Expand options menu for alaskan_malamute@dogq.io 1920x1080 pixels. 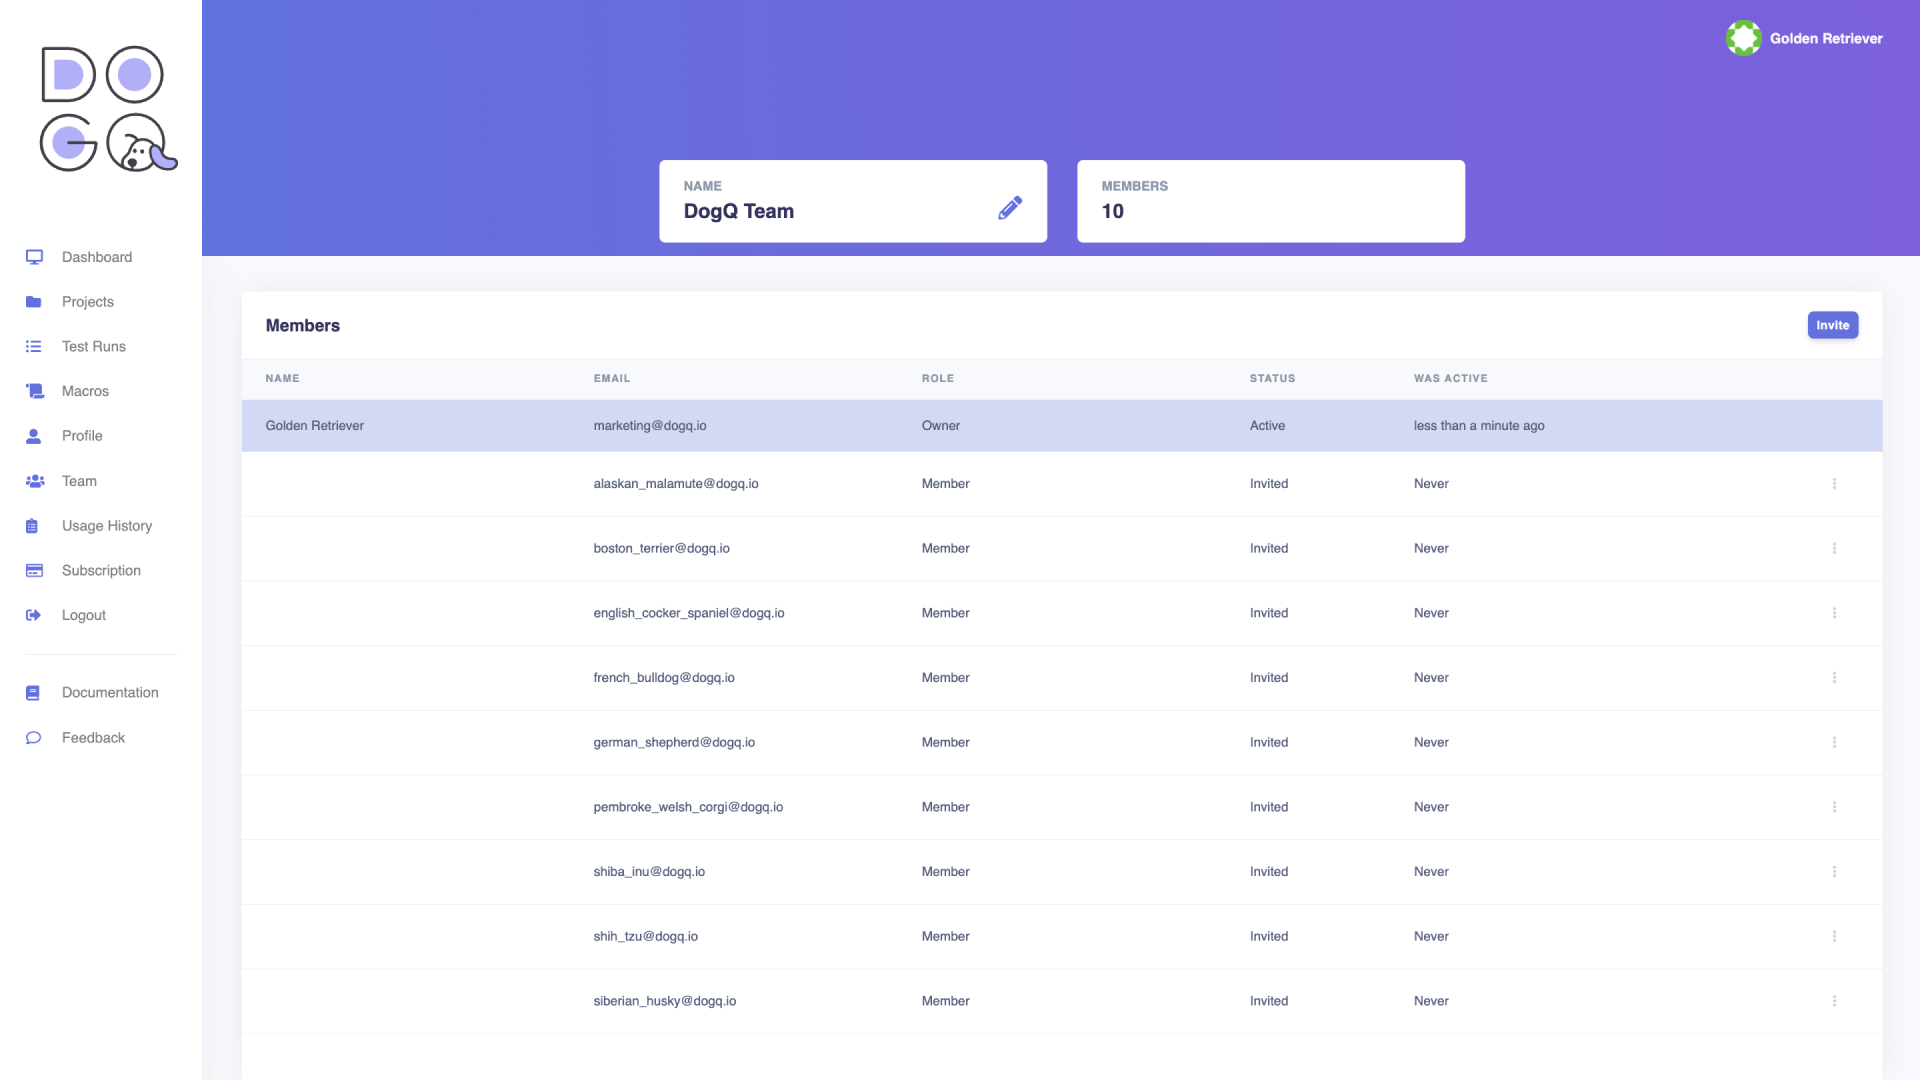coord(1834,483)
